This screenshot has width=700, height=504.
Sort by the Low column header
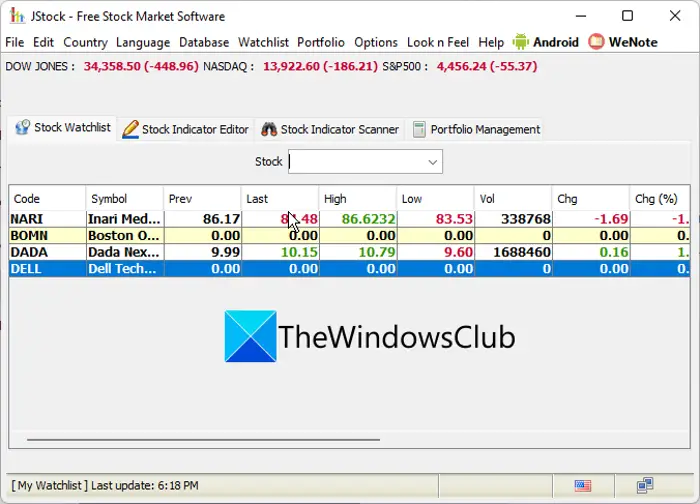pyautogui.click(x=435, y=199)
